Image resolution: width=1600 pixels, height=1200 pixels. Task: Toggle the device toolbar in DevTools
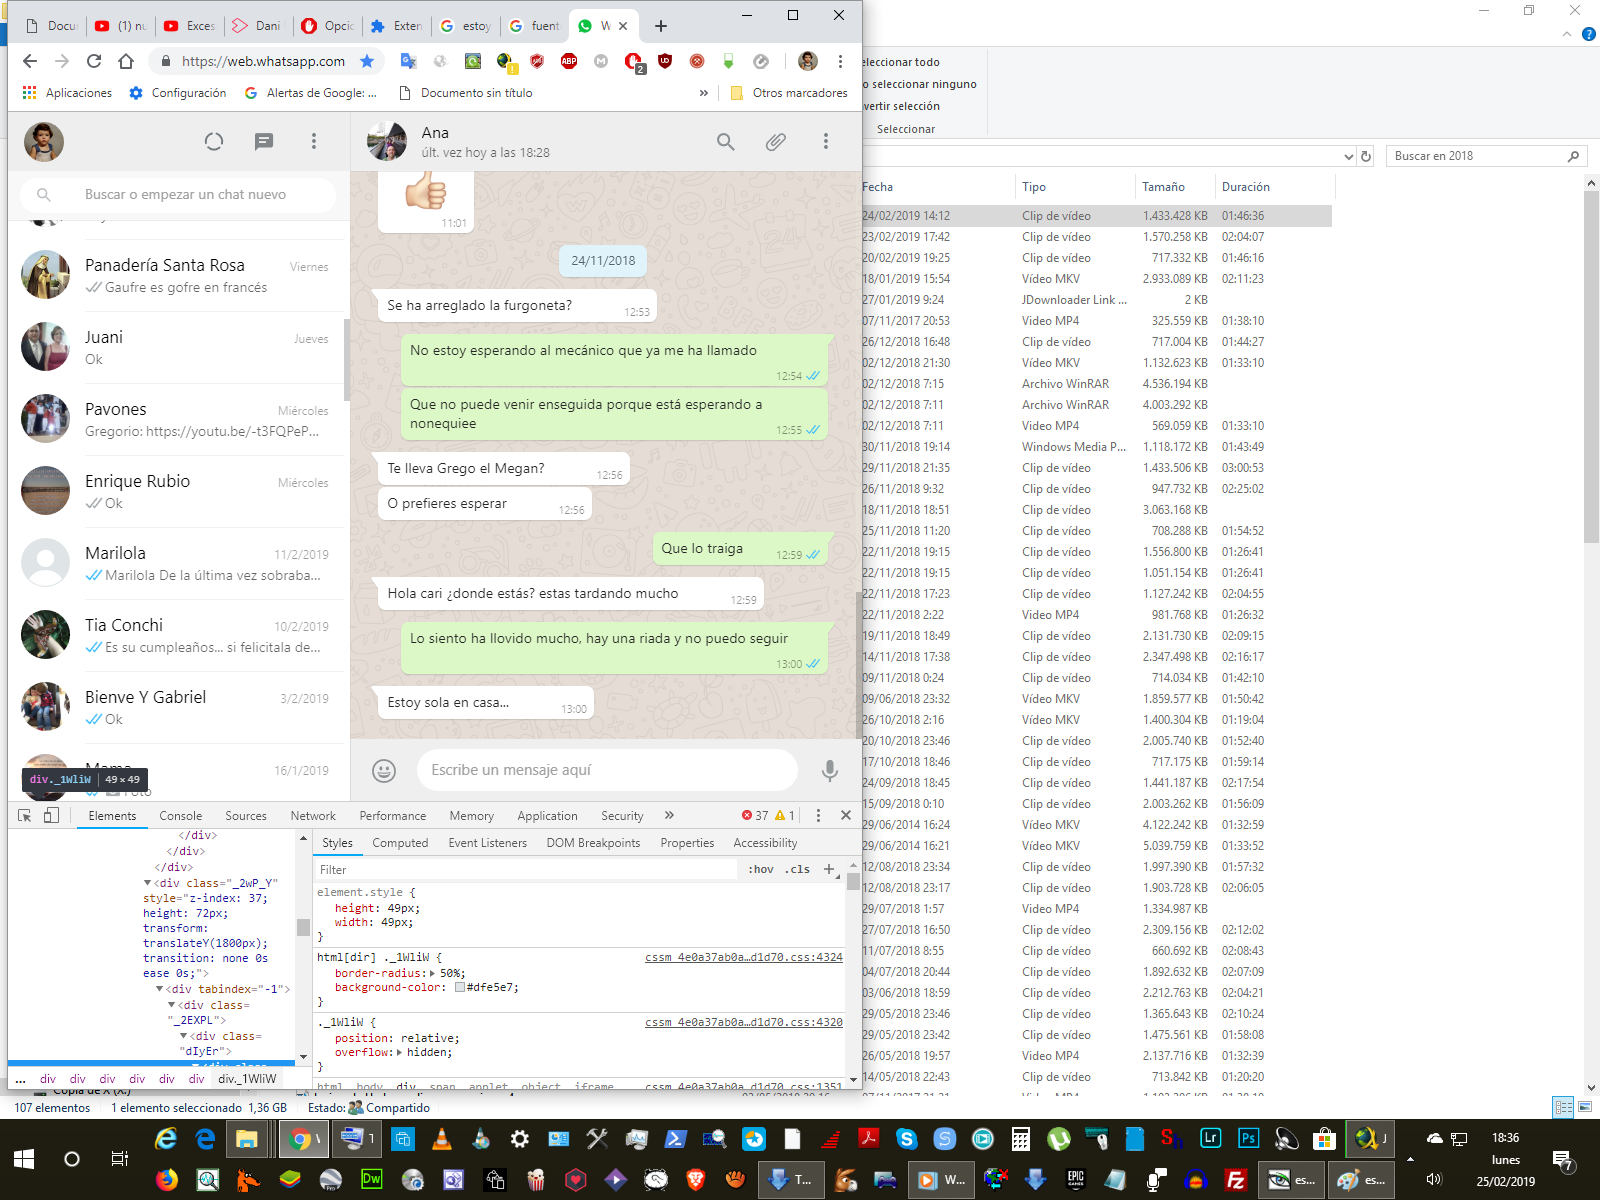[x=51, y=815]
